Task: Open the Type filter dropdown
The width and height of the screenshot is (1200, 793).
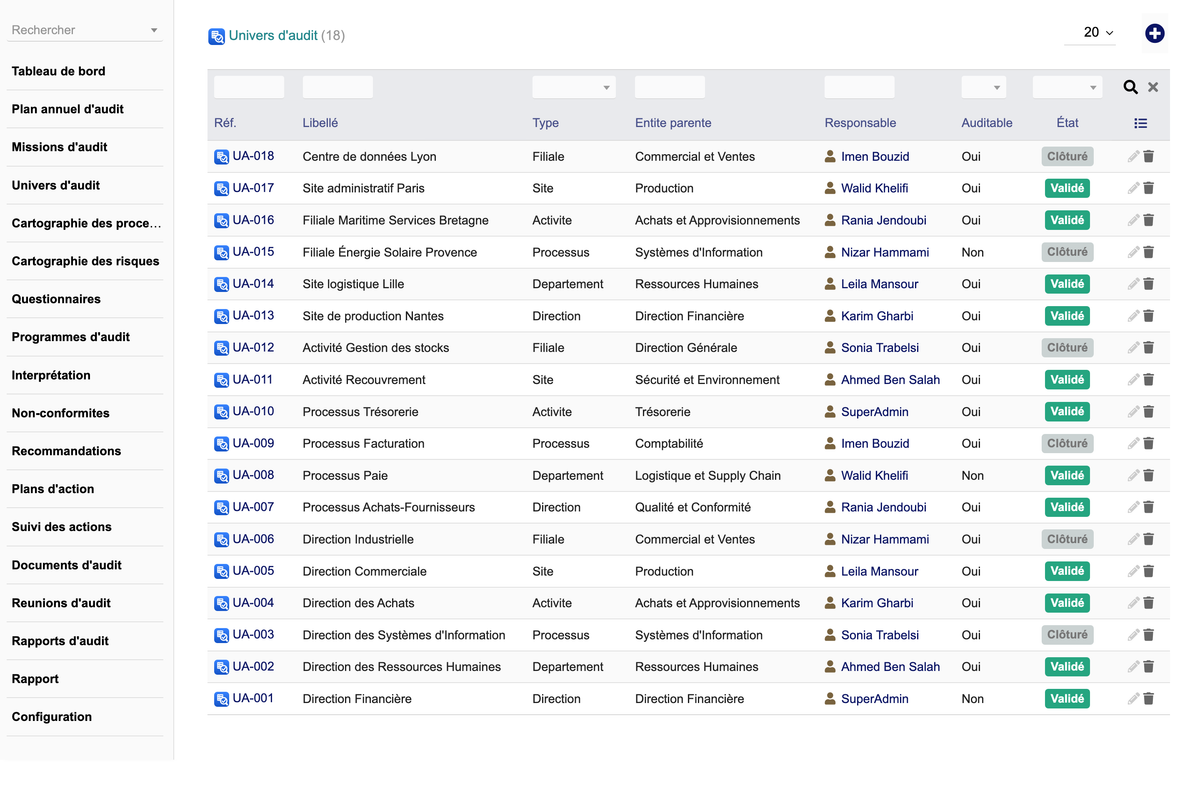Action: (x=574, y=87)
